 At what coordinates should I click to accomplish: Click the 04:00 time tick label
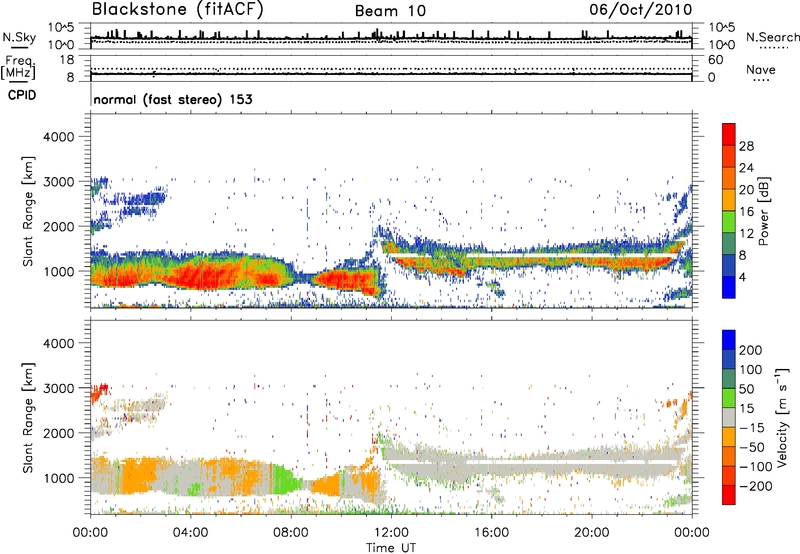pos(190,533)
